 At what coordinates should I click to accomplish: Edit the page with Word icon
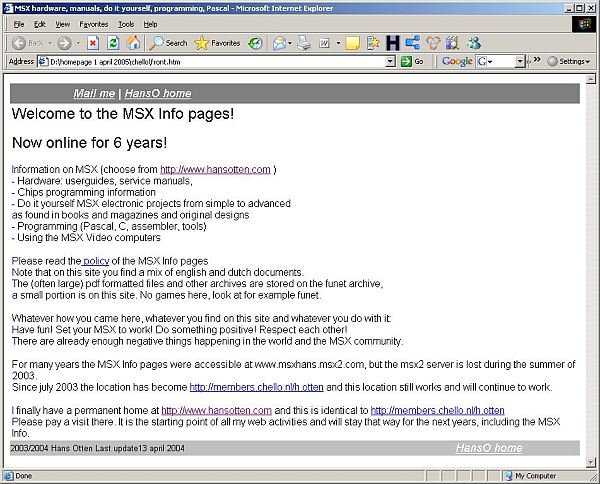324,43
